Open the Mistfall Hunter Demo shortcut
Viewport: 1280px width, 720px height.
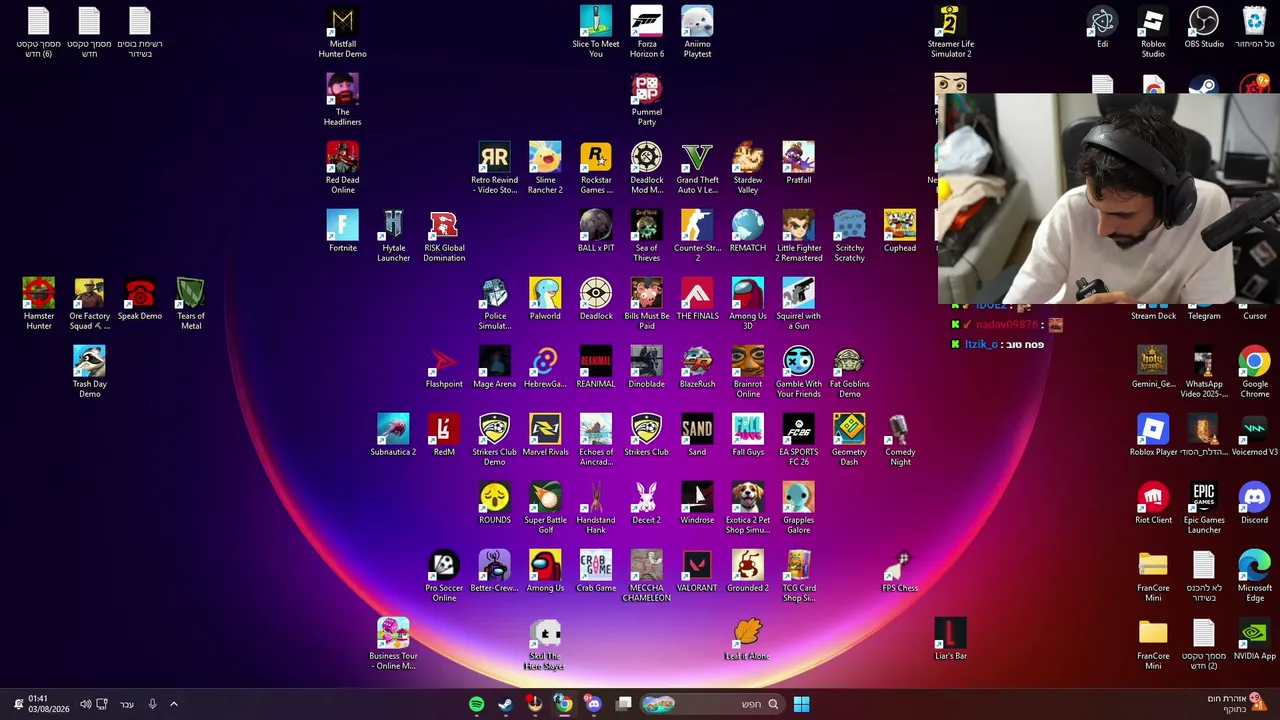[x=342, y=32]
